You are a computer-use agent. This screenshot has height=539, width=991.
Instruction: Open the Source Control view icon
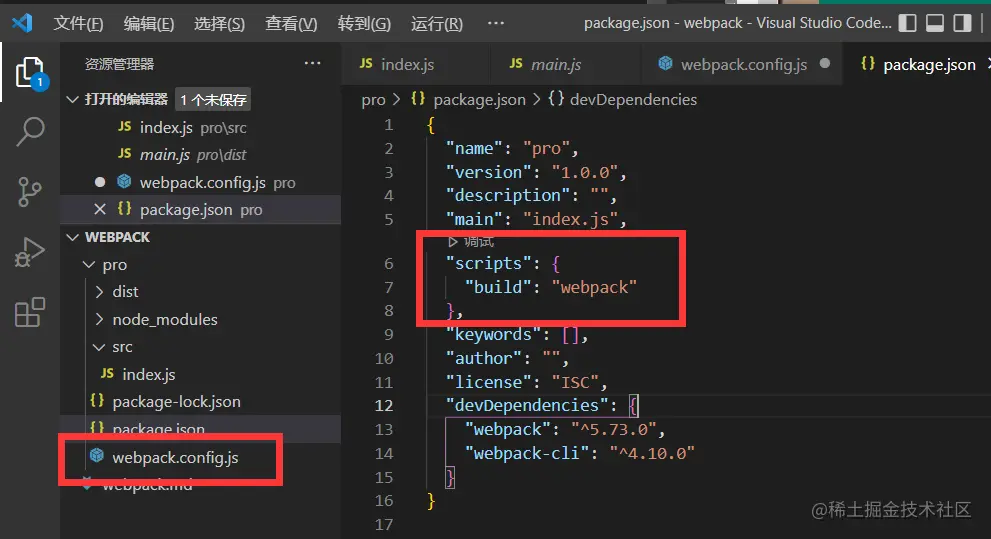(30, 192)
